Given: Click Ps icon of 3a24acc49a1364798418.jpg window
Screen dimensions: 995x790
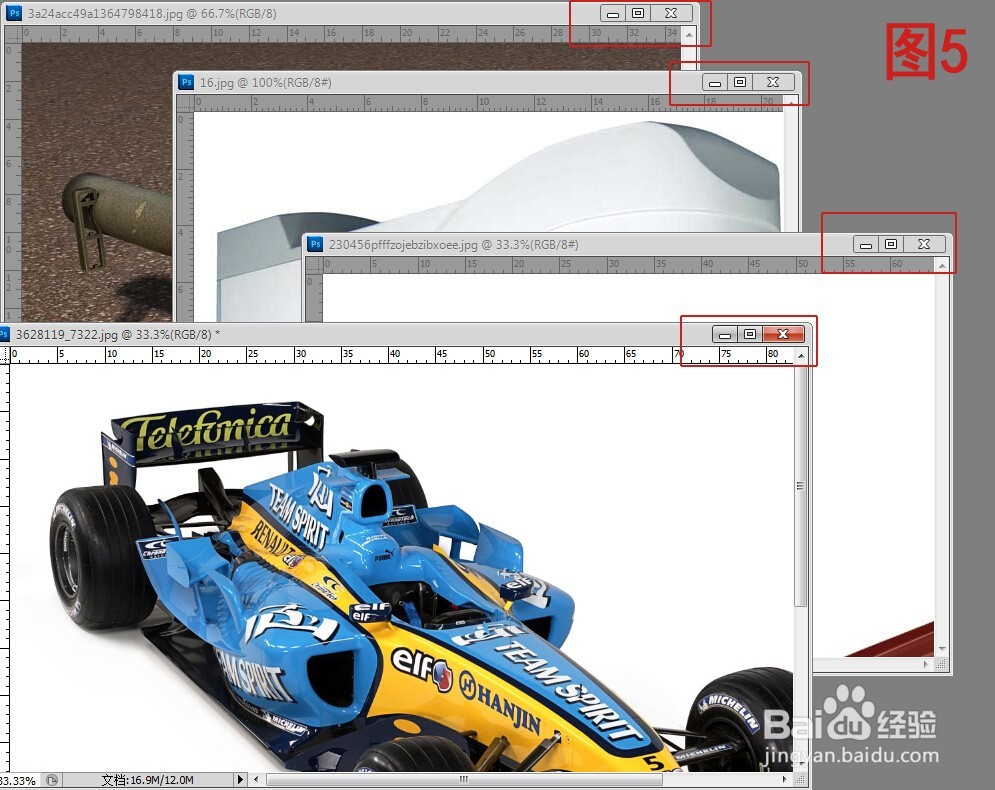Looking at the screenshot, I should click(x=14, y=13).
